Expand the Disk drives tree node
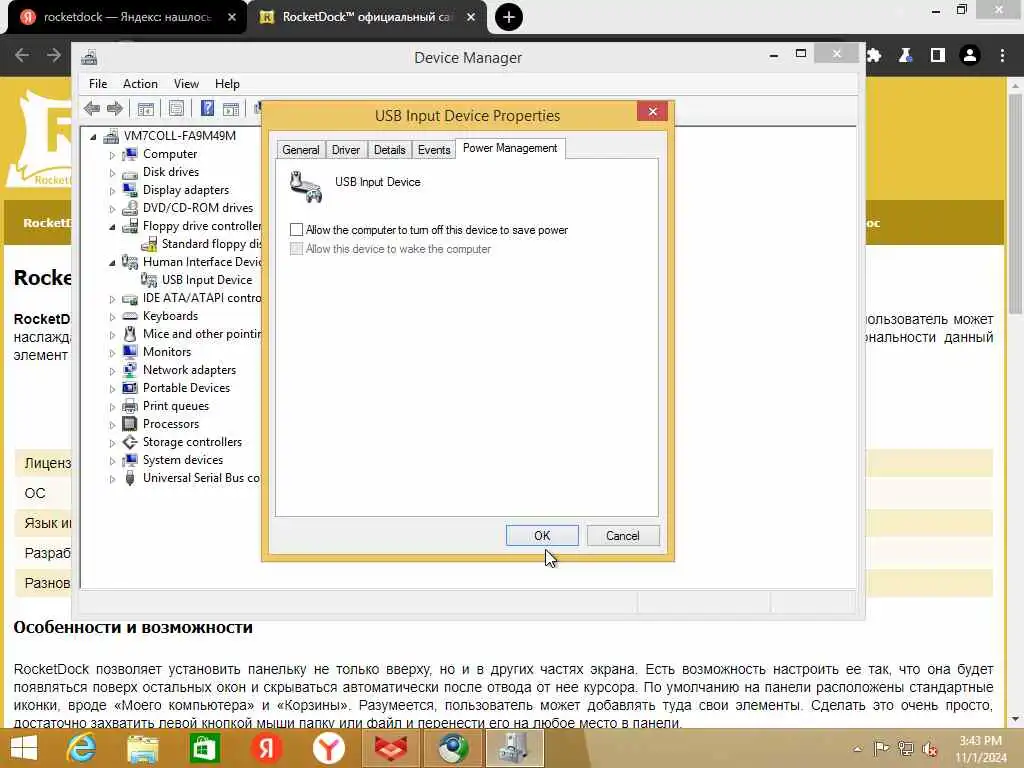1024x768 pixels. pyautogui.click(x=112, y=173)
